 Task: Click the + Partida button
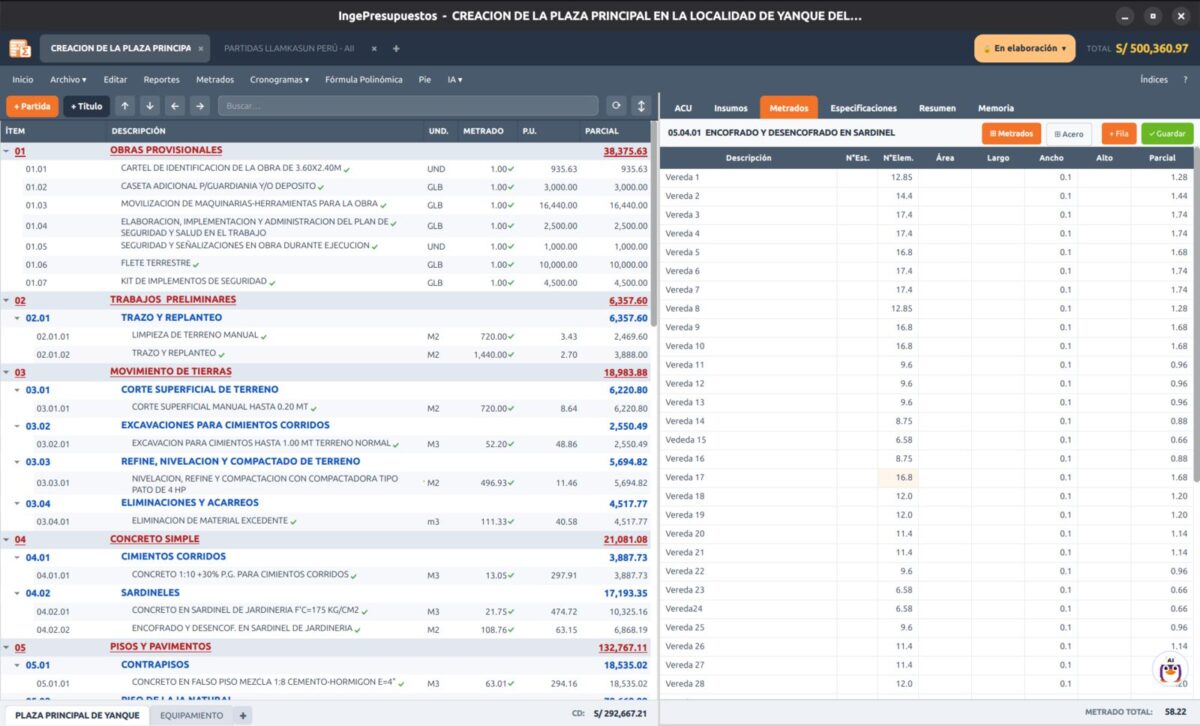(x=32, y=106)
